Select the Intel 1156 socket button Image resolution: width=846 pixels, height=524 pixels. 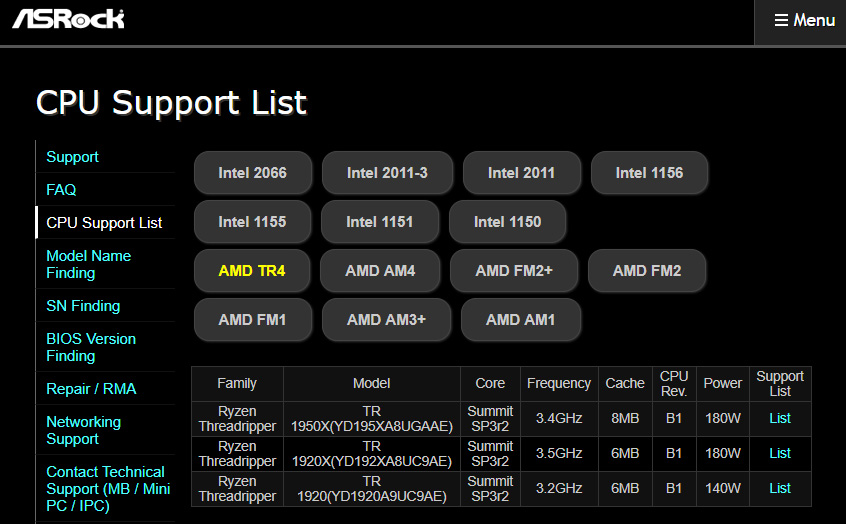(x=649, y=173)
